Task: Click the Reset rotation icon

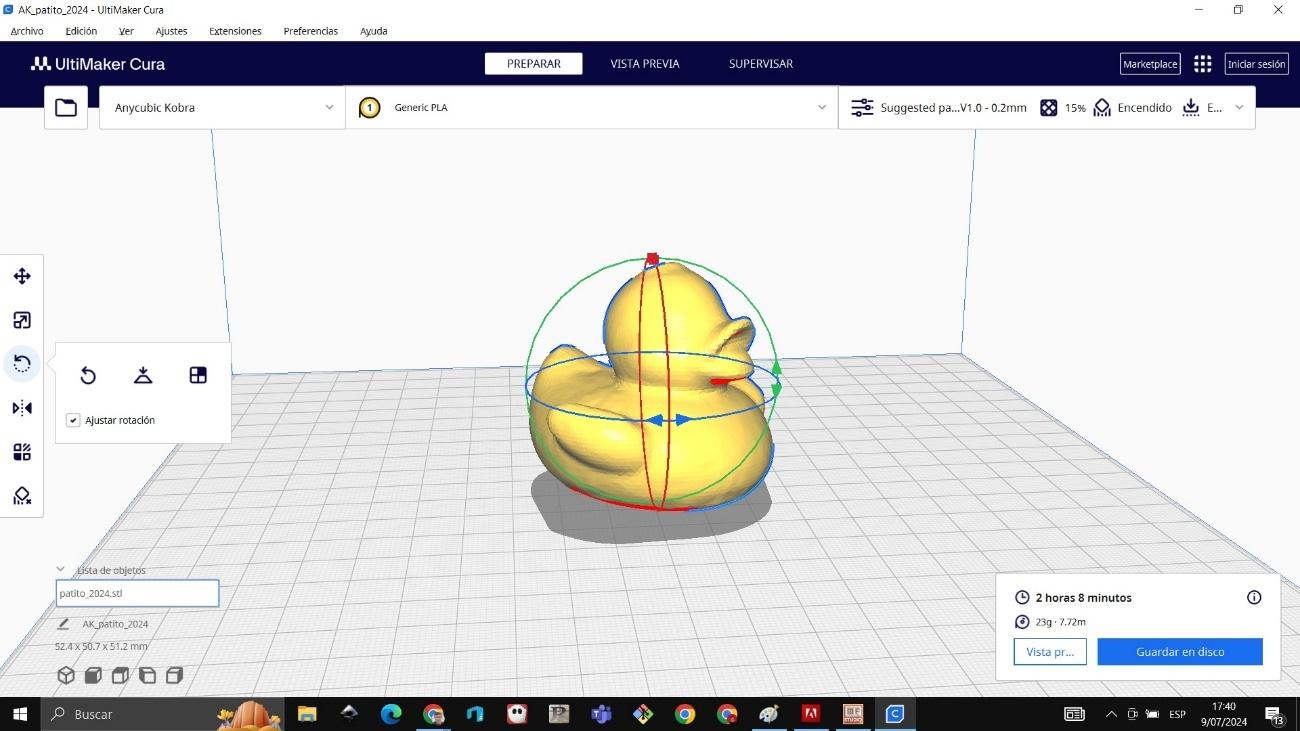Action: [88, 375]
